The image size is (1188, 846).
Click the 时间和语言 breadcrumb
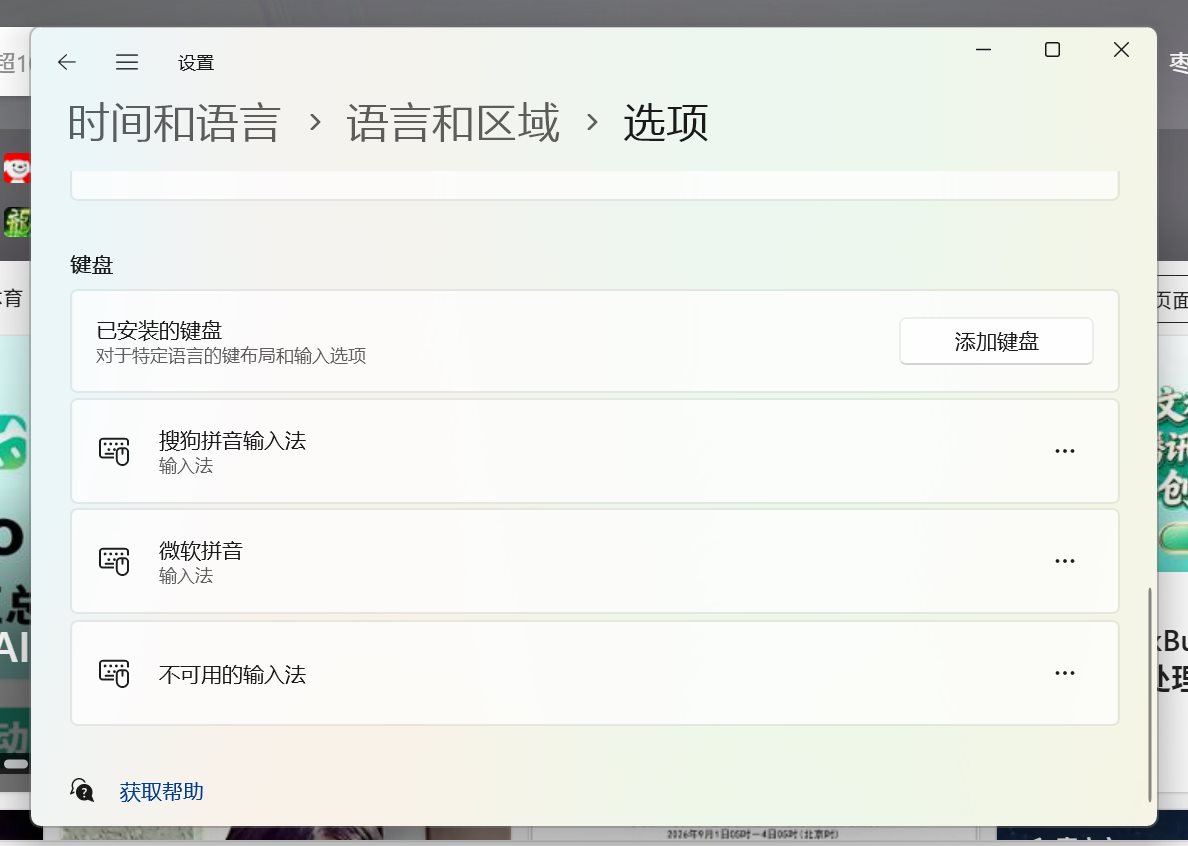coord(174,123)
